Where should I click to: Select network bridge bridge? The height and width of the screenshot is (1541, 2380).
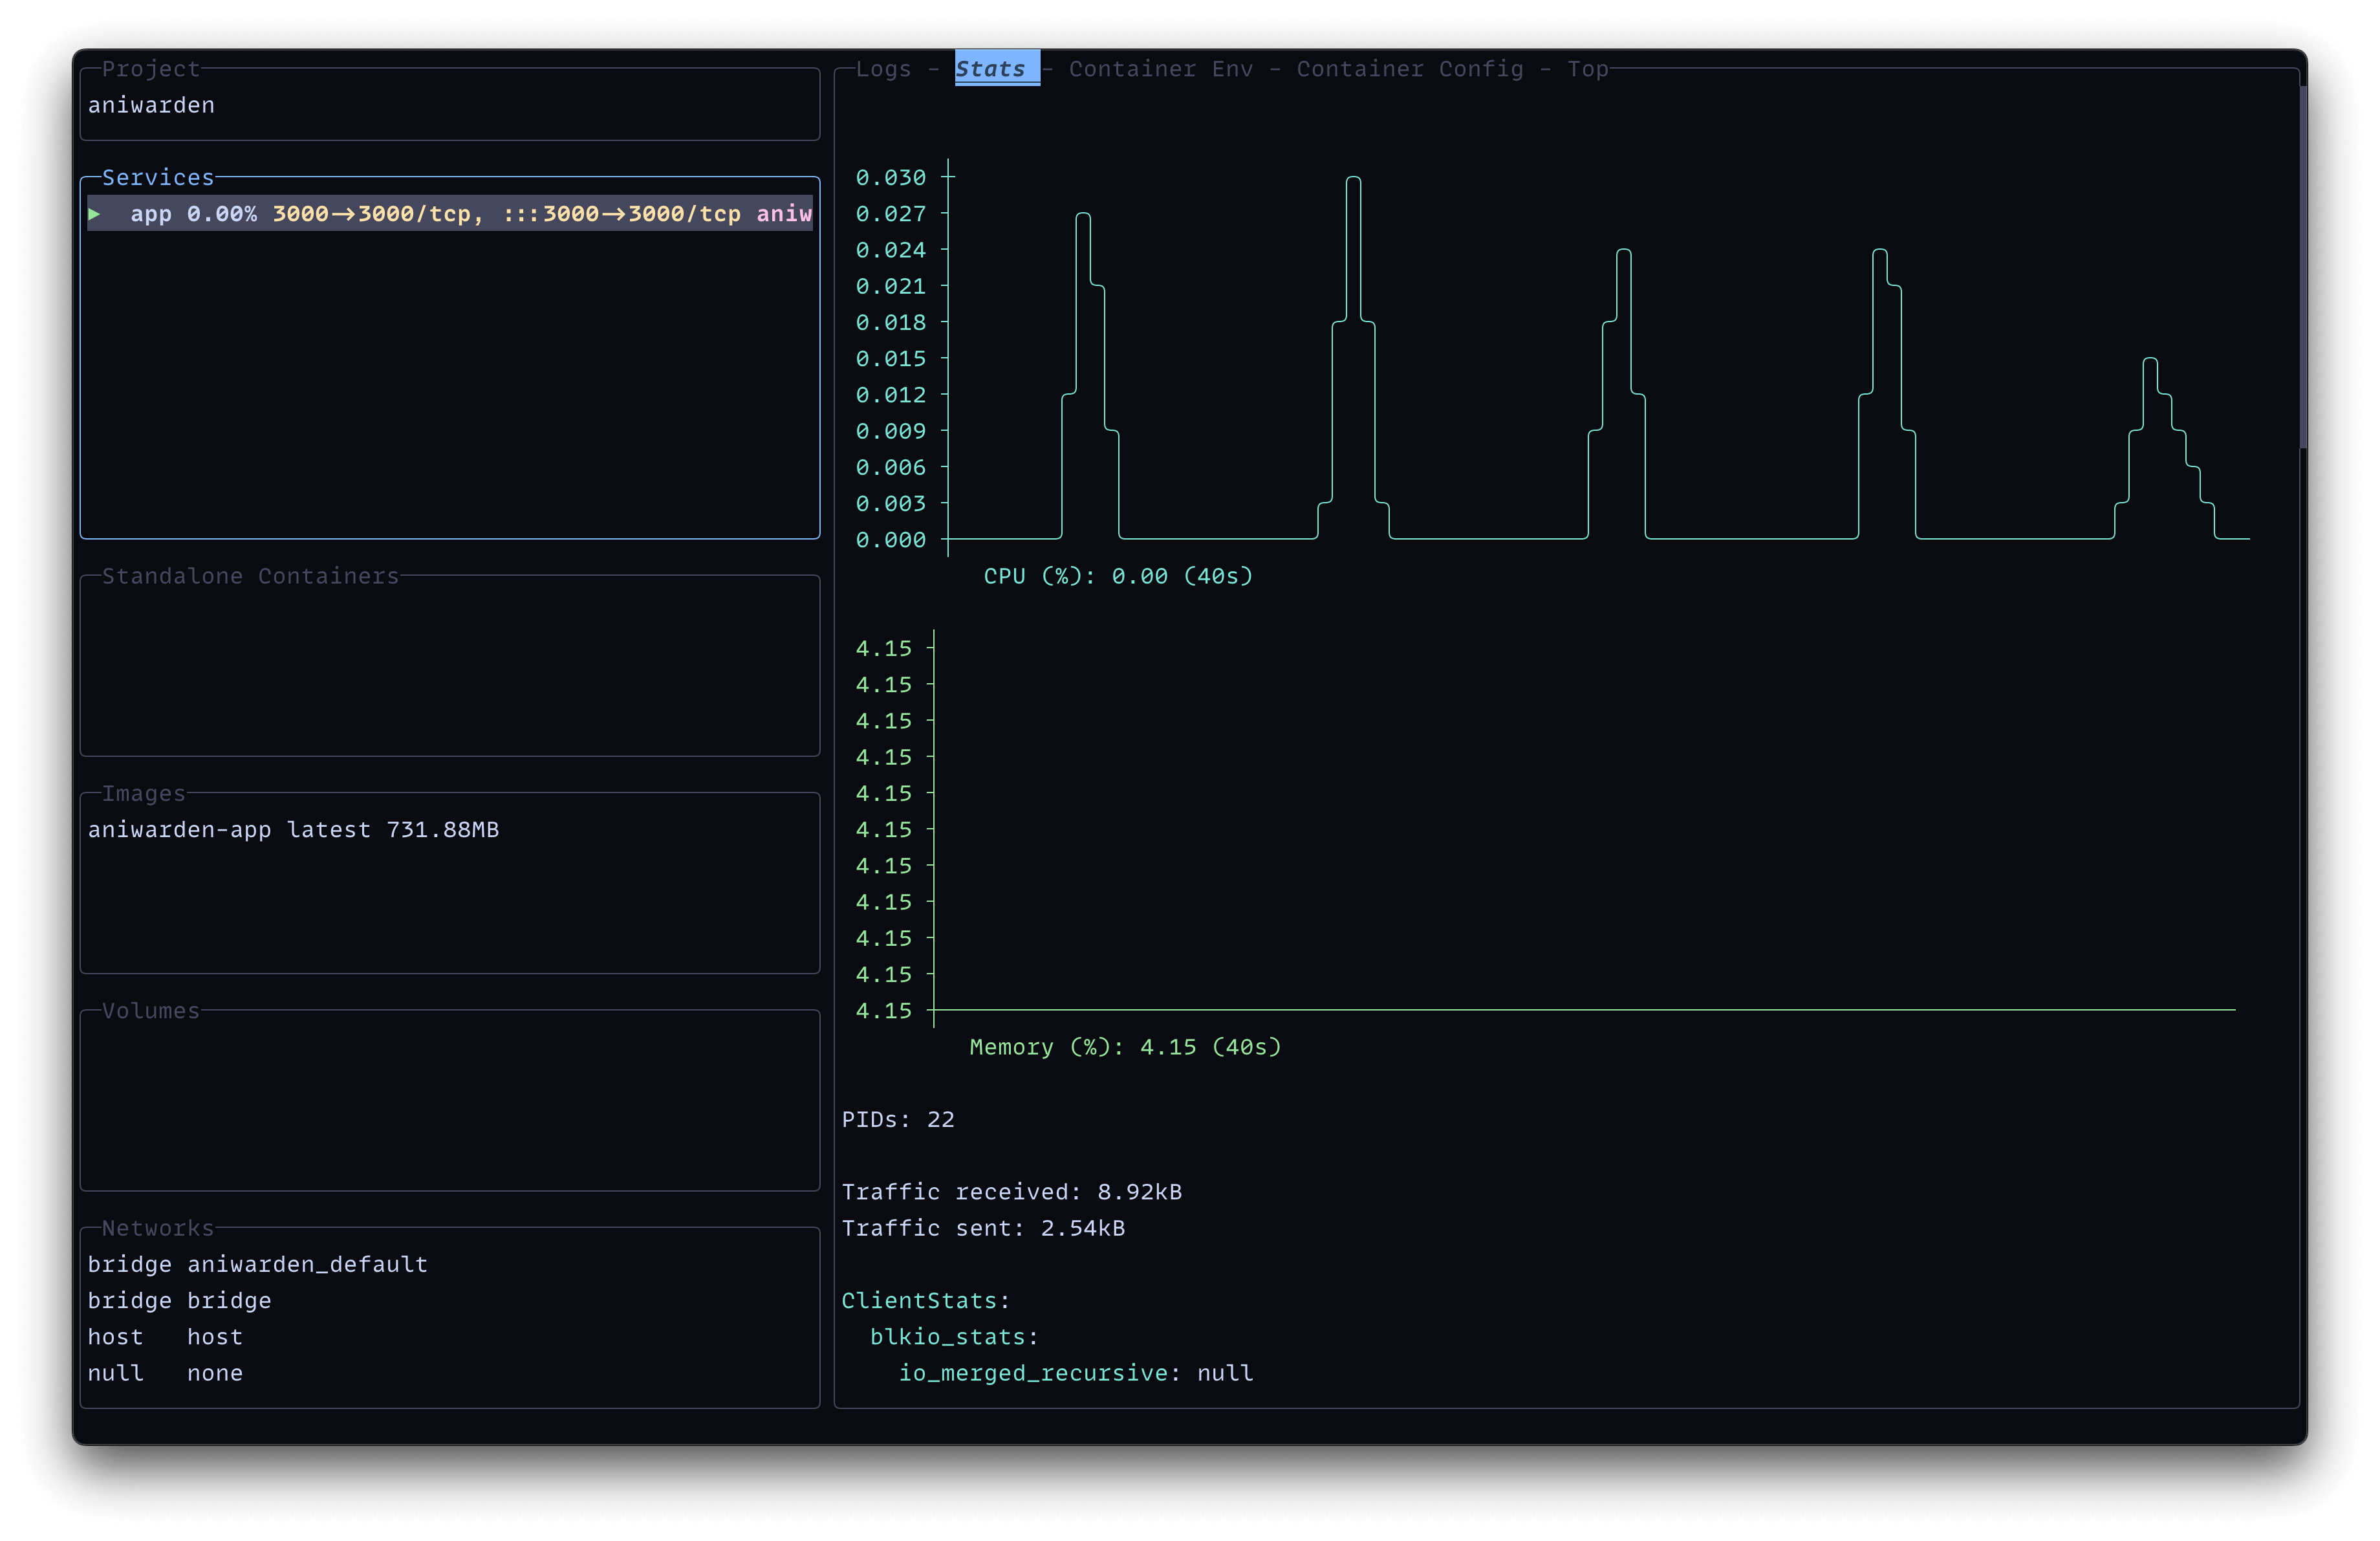(180, 1300)
